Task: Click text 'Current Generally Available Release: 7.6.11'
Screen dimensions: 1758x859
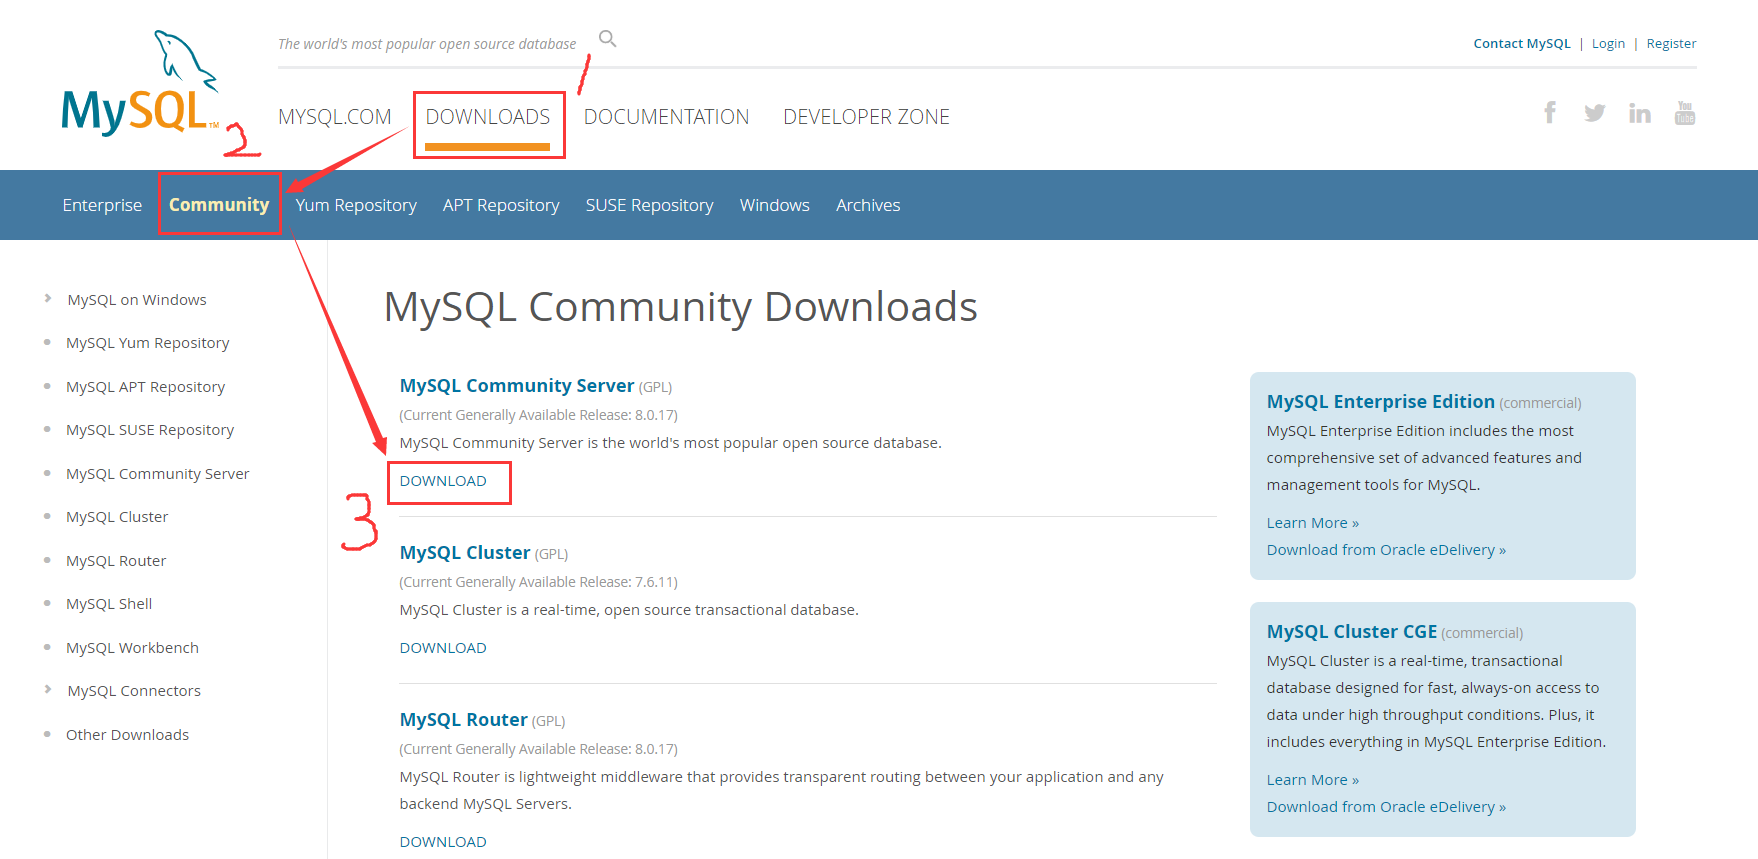Action: click(539, 582)
